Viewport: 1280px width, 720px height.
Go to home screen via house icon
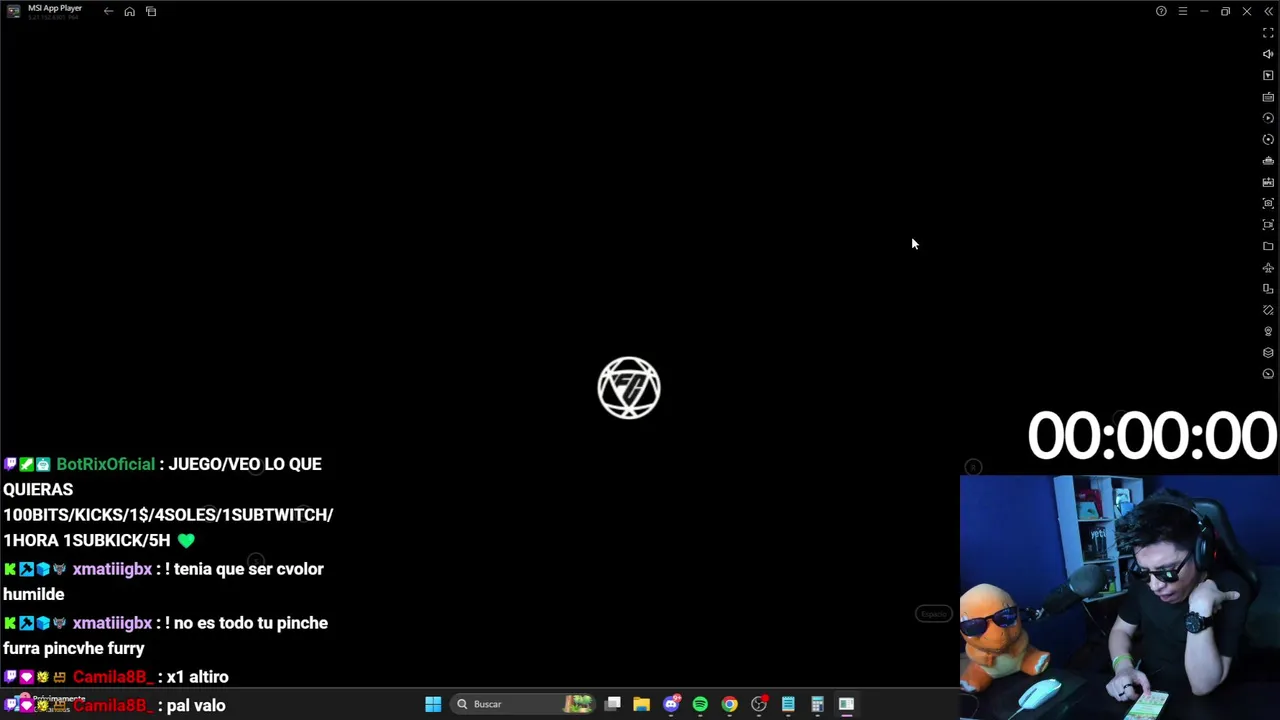[129, 11]
